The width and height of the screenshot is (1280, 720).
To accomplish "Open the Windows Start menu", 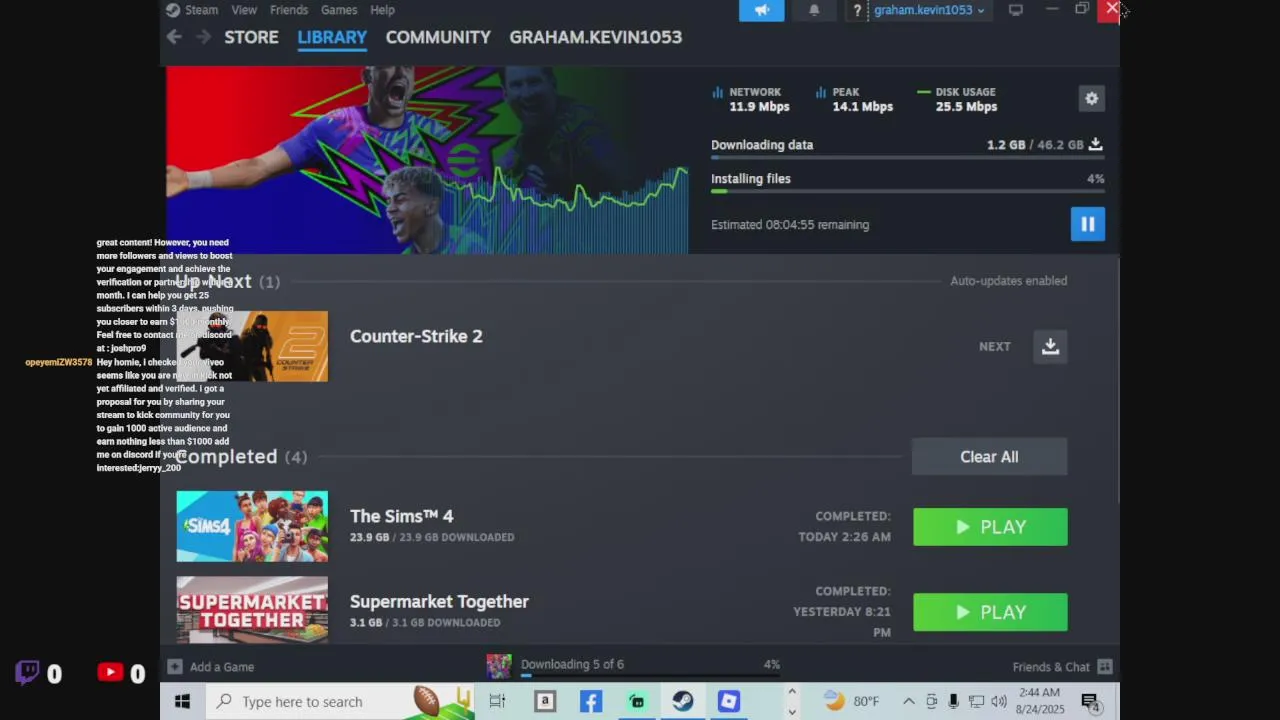I will coord(182,702).
